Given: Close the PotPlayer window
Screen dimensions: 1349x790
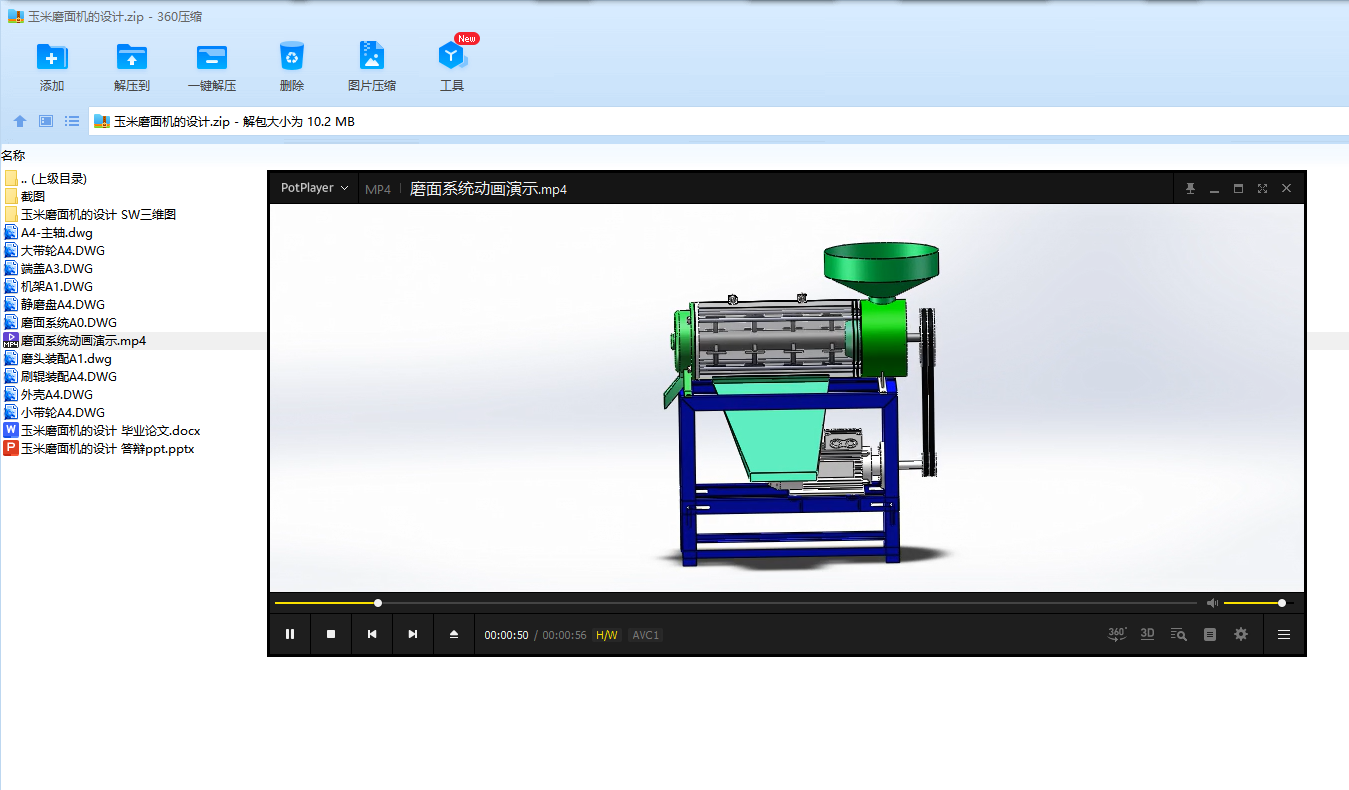Looking at the screenshot, I should click(x=1287, y=188).
